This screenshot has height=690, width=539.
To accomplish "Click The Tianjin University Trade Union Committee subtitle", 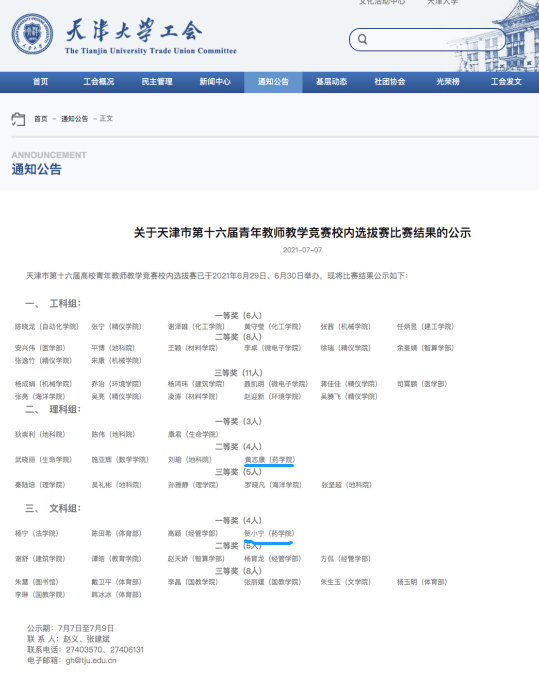I will (x=150, y=51).
